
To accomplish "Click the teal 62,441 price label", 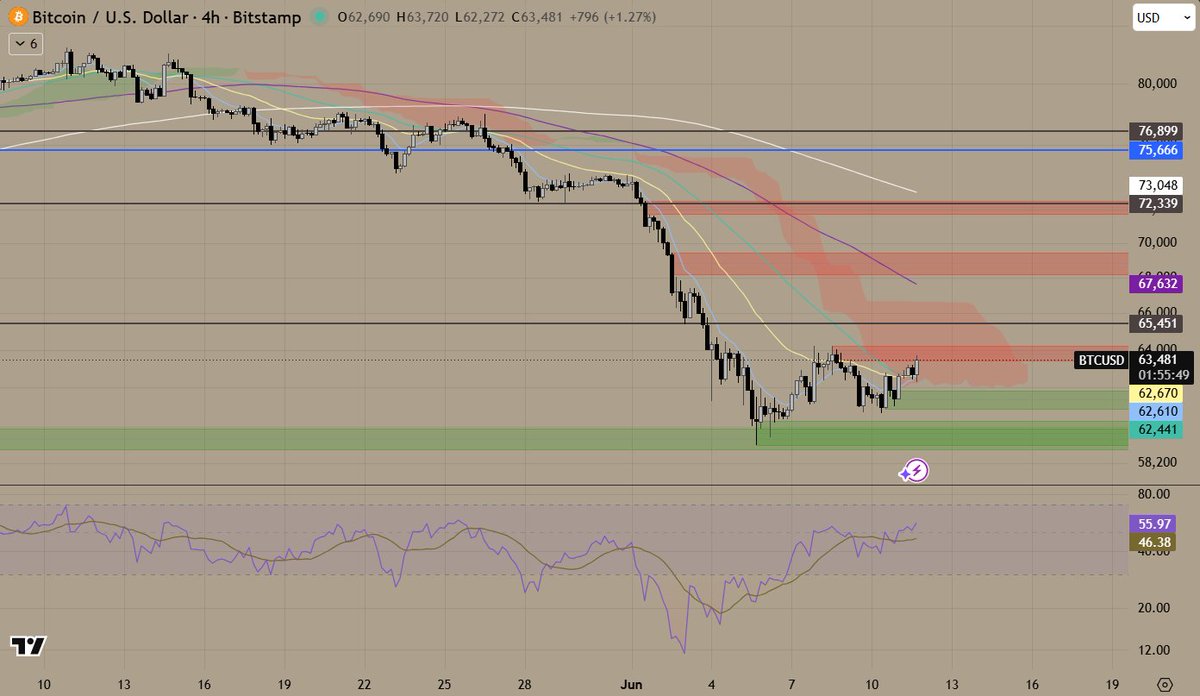I will point(1155,429).
